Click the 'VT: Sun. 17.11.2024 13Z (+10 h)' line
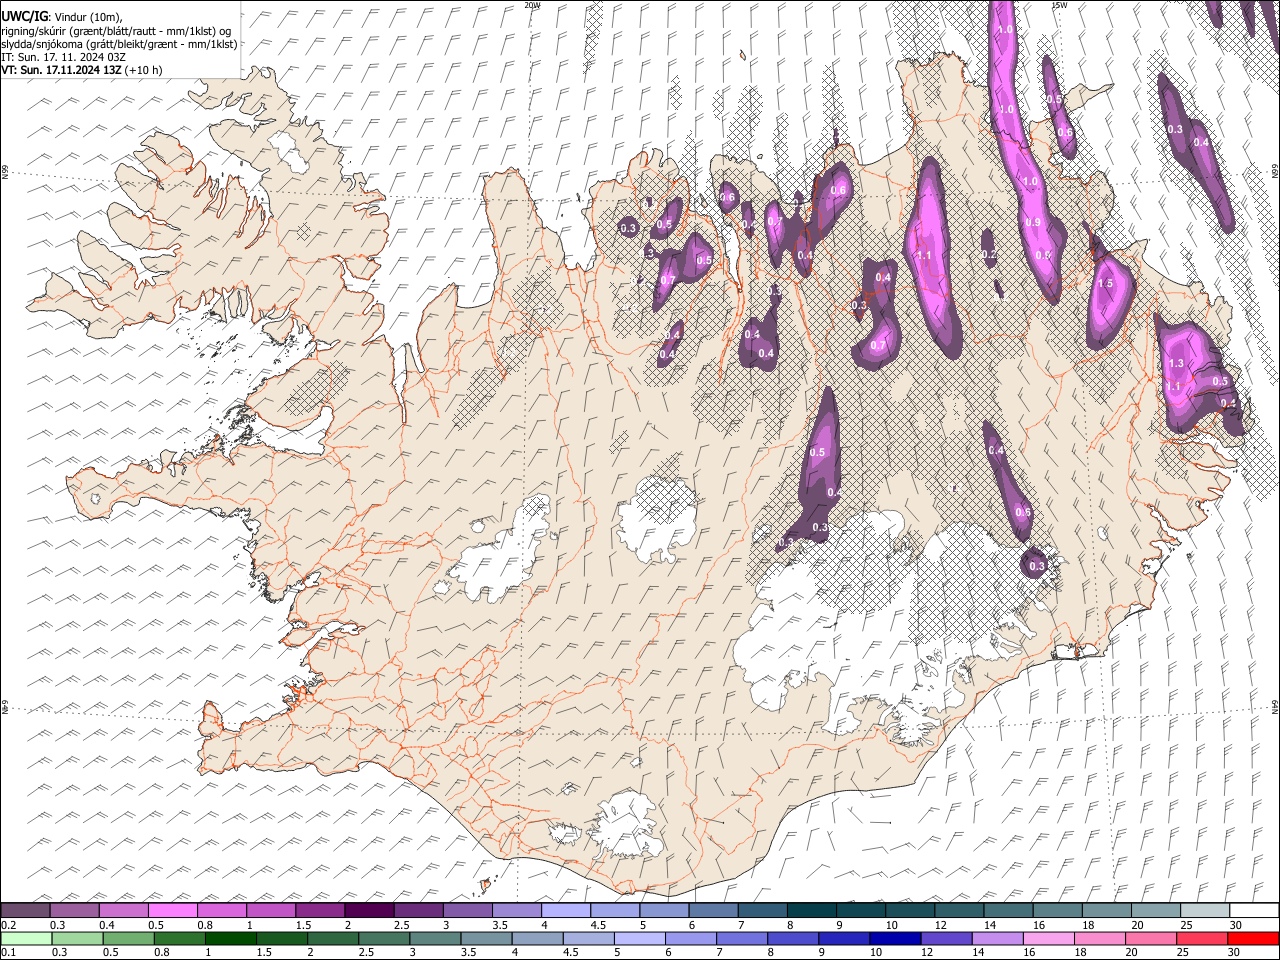The height and width of the screenshot is (960, 1280). (x=82, y=70)
